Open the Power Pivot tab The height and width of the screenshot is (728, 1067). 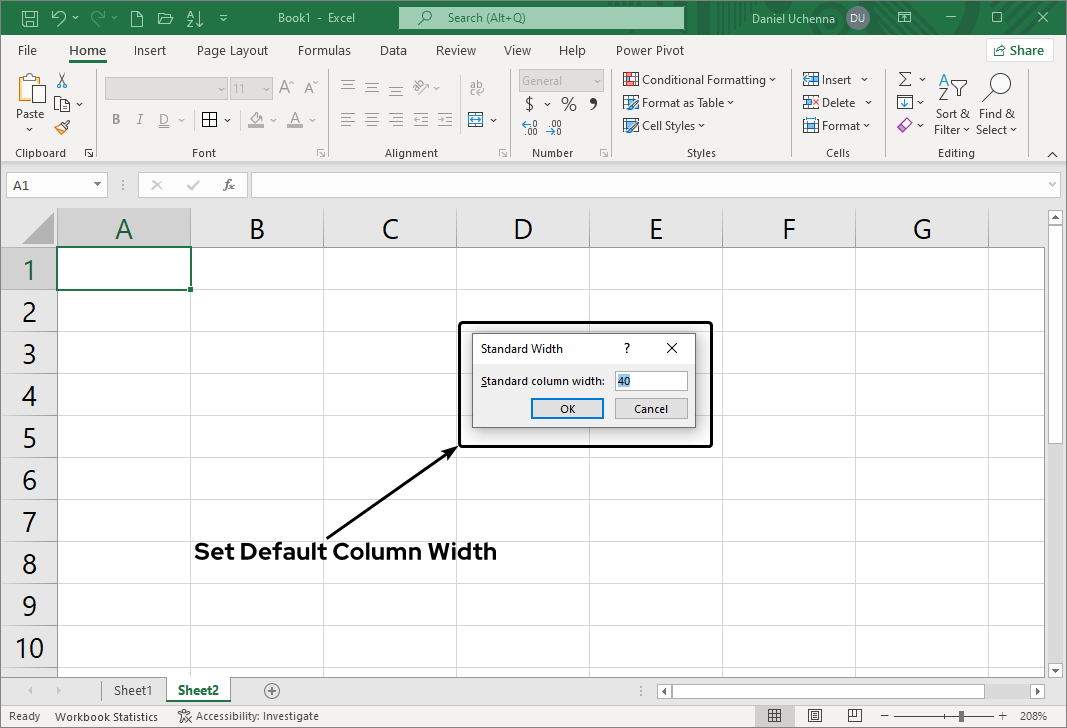pyautogui.click(x=649, y=50)
